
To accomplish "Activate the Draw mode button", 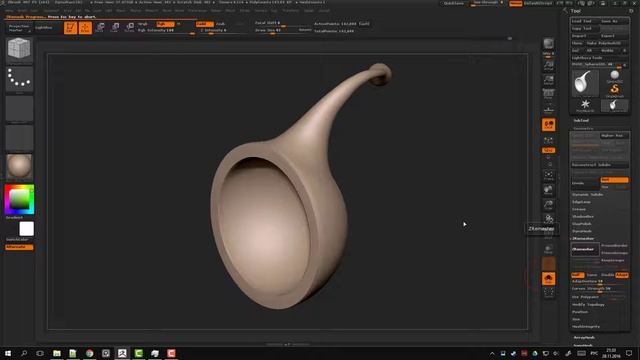I will tap(85, 28).
